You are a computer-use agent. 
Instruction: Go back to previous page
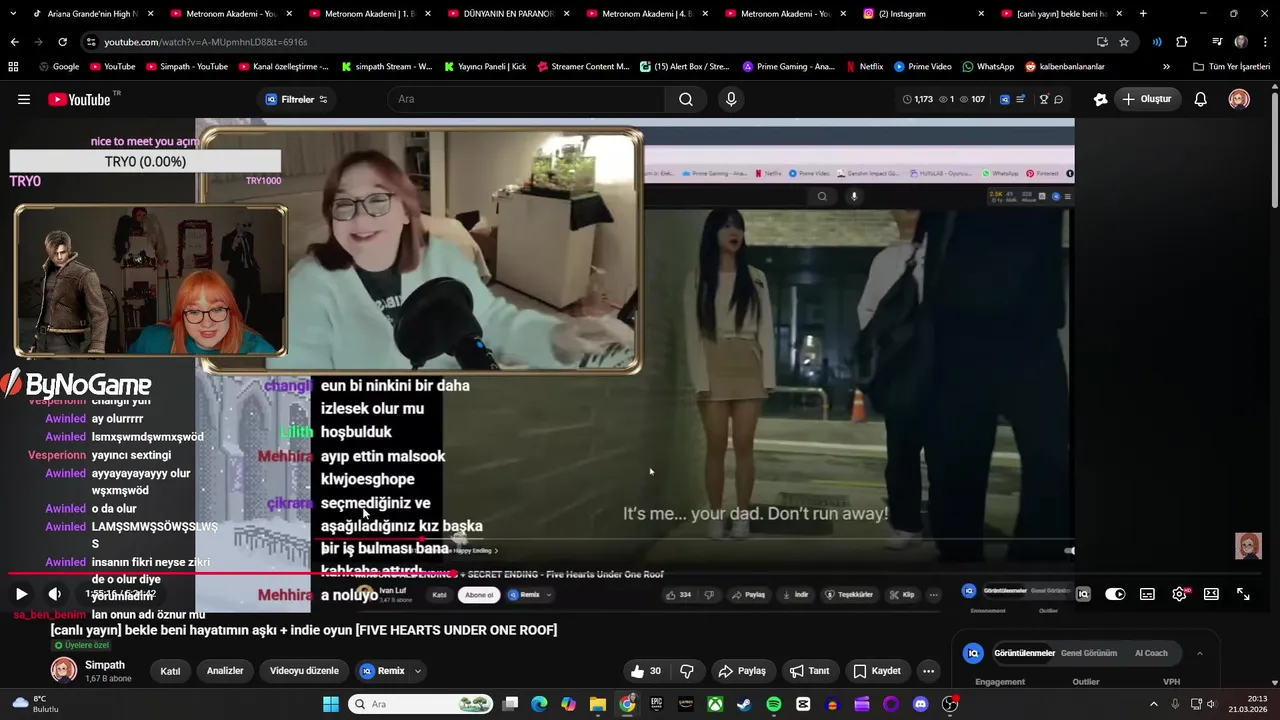point(14,42)
